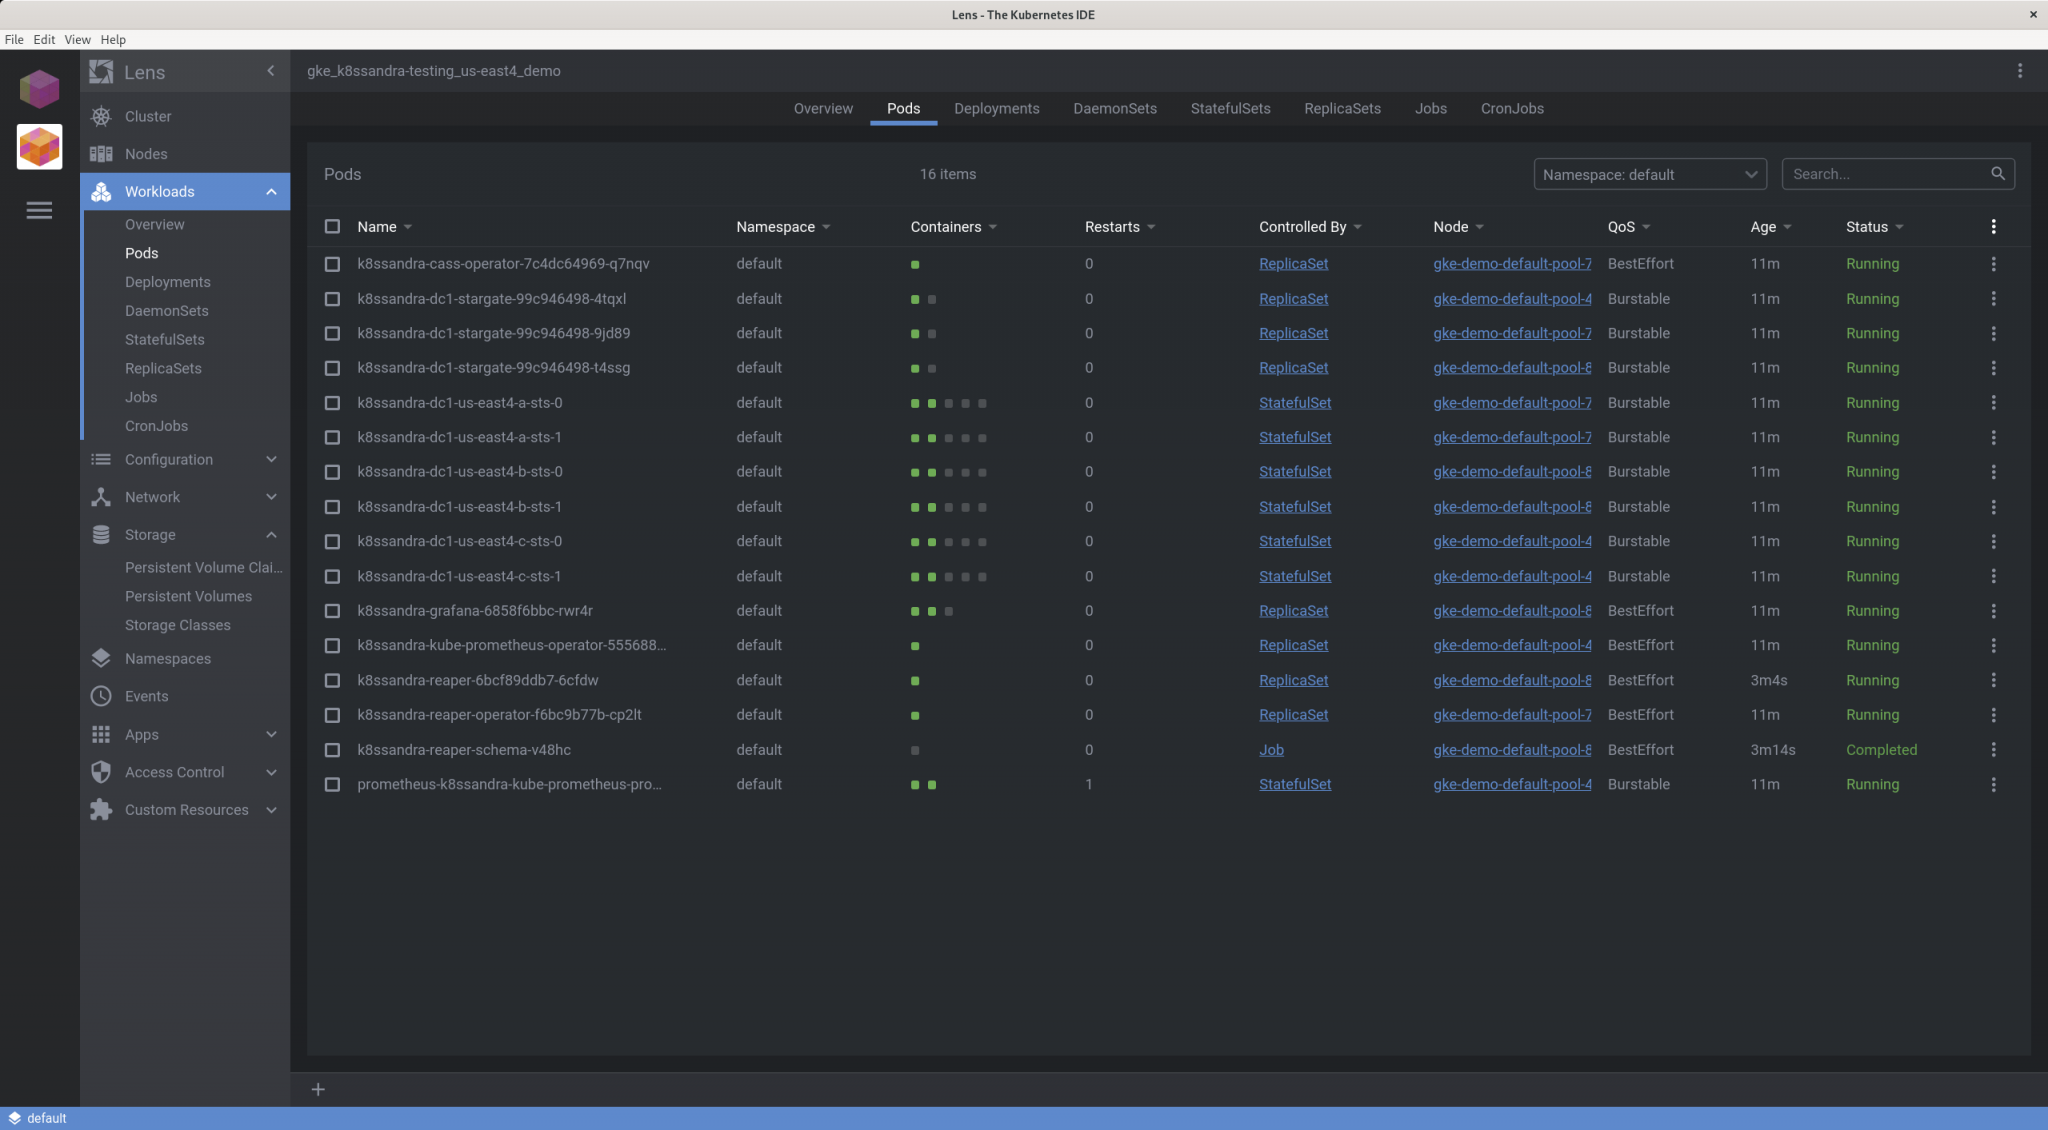Image resolution: width=2048 pixels, height=1130 pixels.
Task: Click the search magnifier icon
Action: click(1998, 174)
